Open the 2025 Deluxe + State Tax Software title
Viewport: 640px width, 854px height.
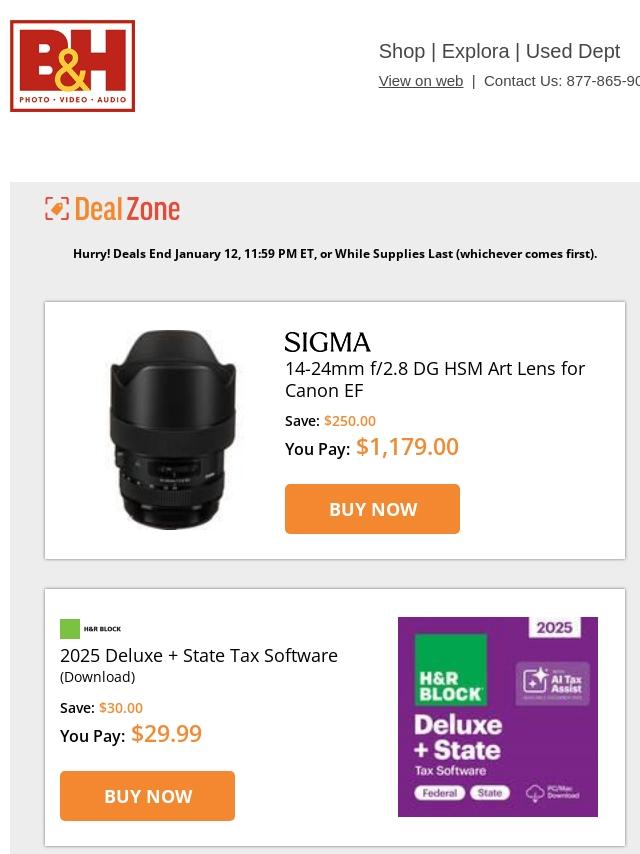pyautogui.click(x=199, y=656)
